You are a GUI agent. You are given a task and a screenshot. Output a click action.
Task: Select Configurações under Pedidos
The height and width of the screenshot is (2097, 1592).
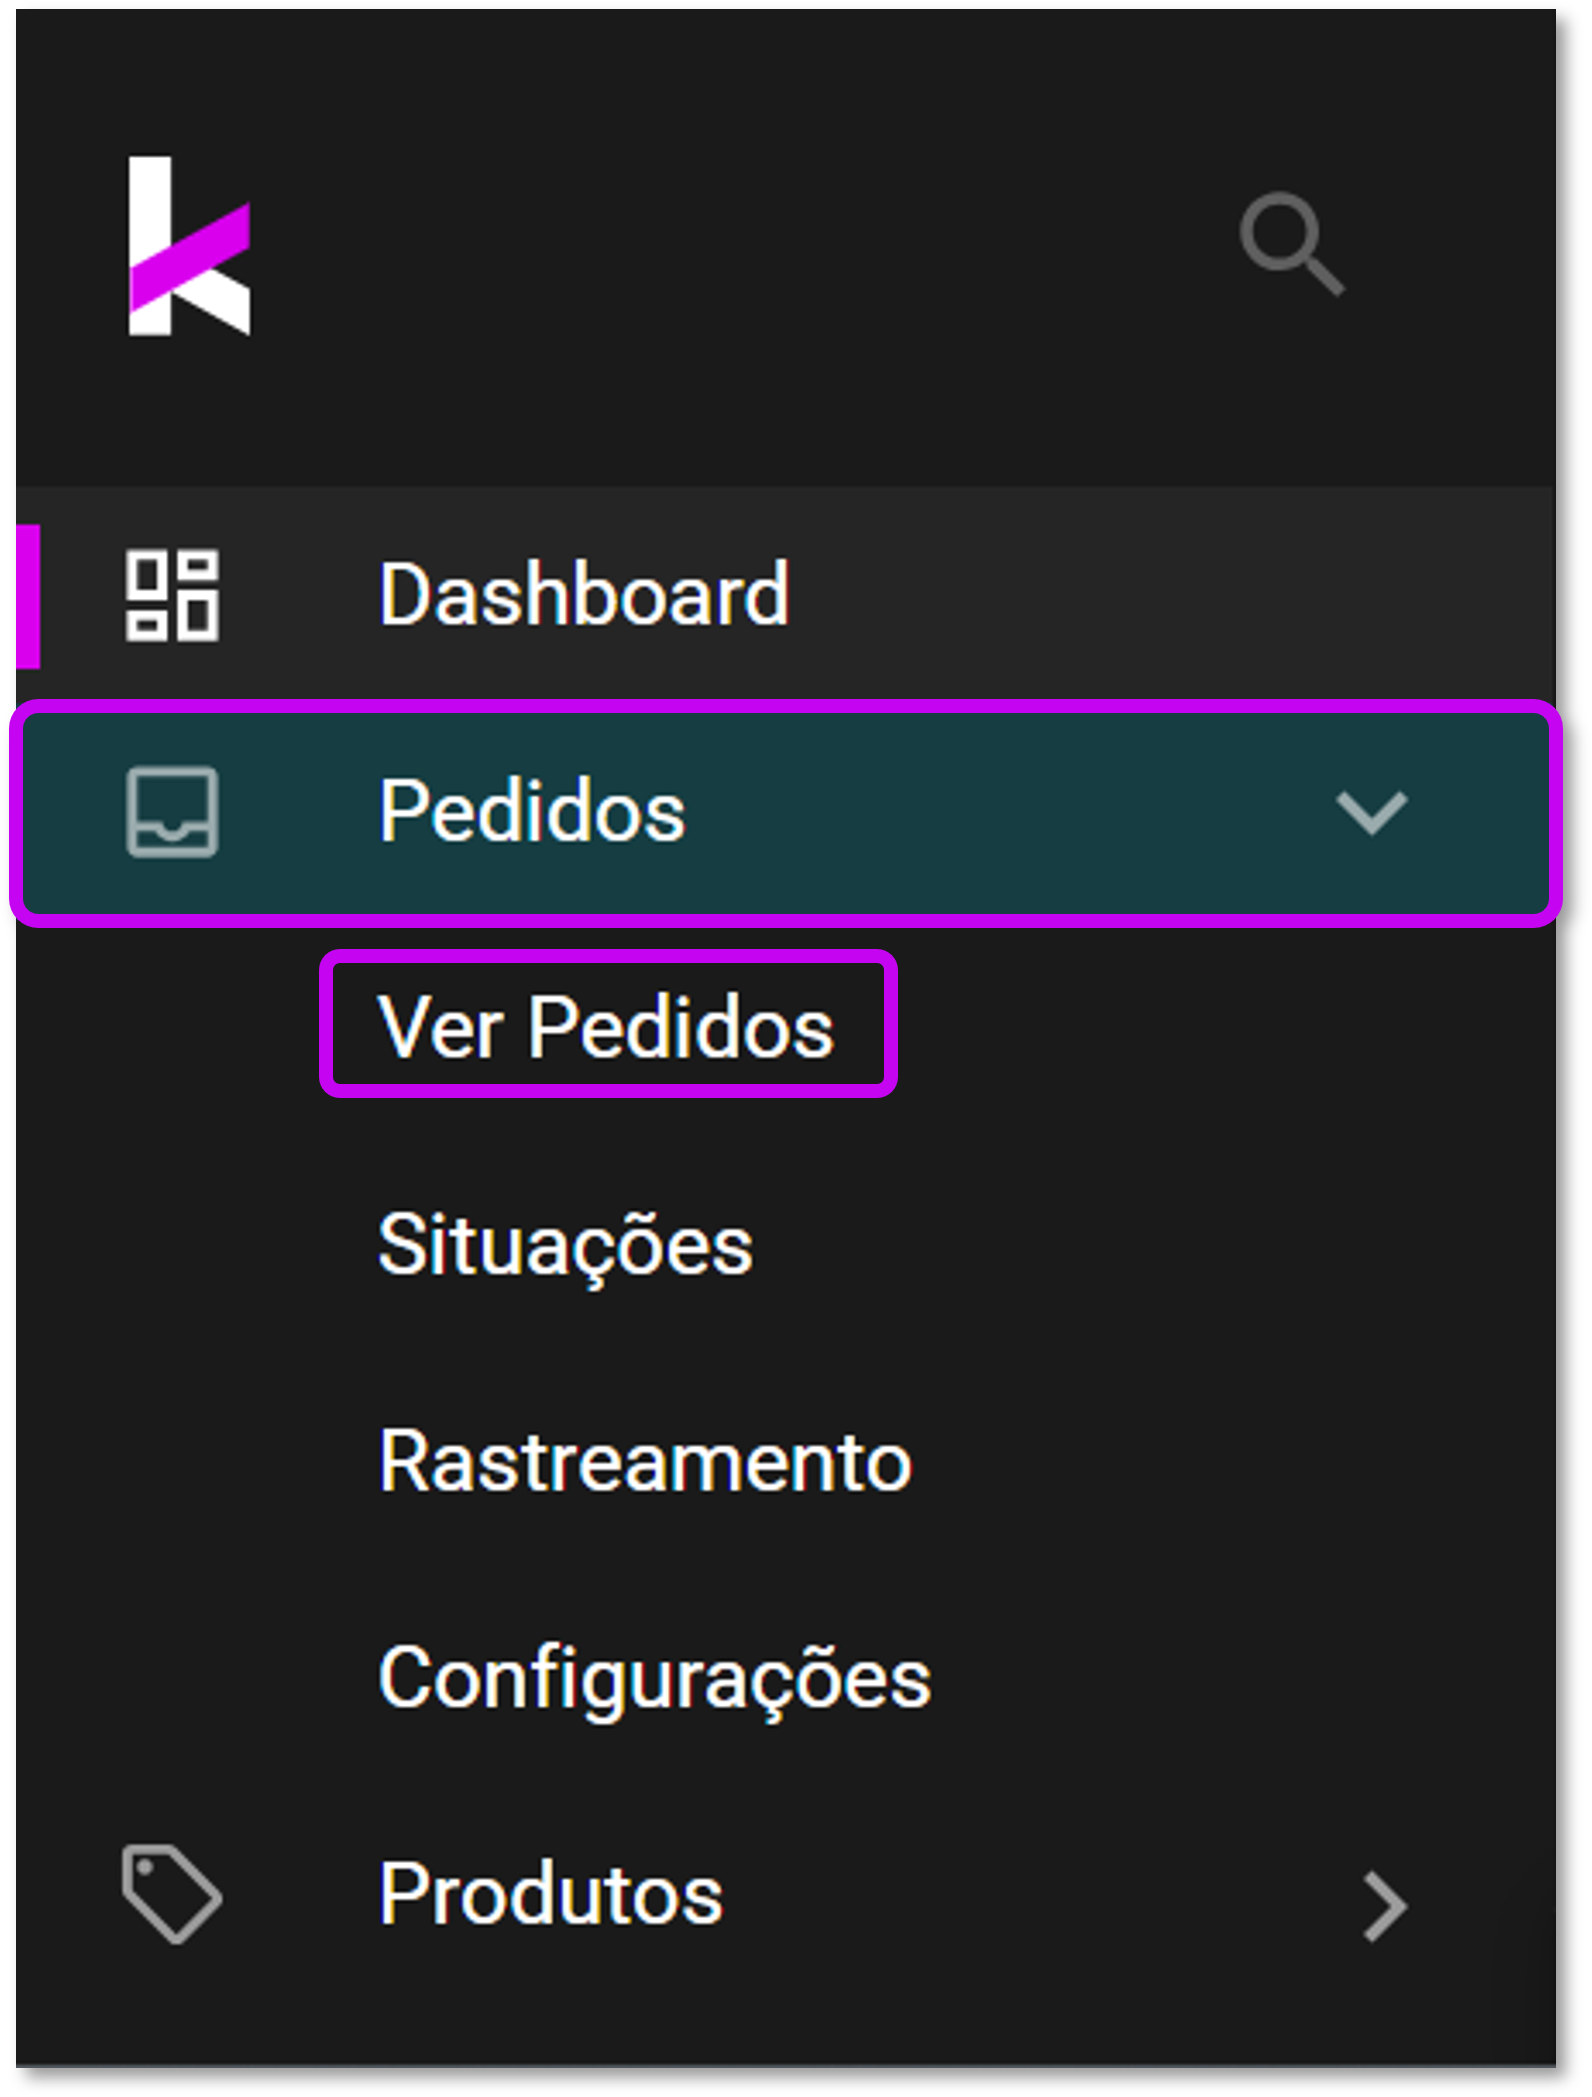pyautogui.click(x=655, y=1675)
